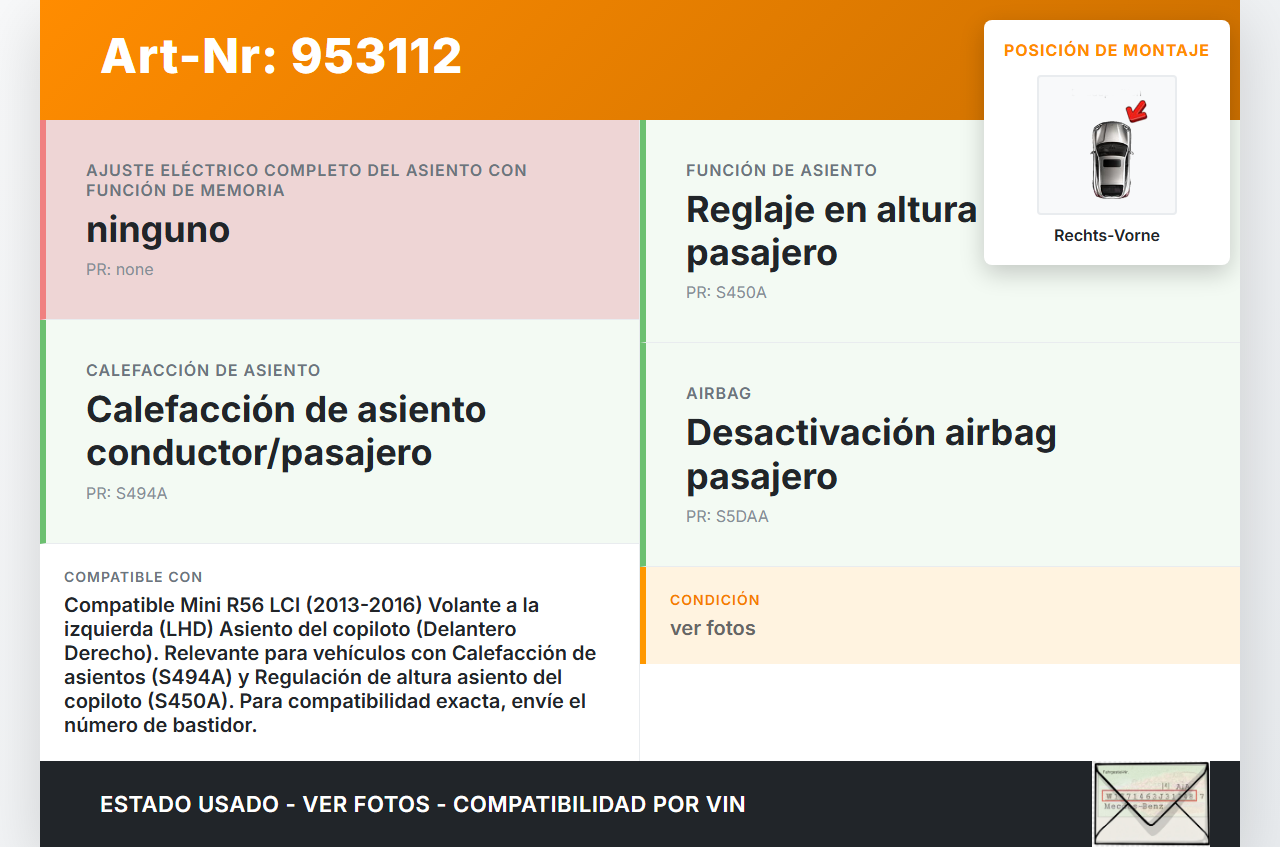Click the Art-Nr: 953112 title
The image size is (1280, 847).
tap(281, 56)
